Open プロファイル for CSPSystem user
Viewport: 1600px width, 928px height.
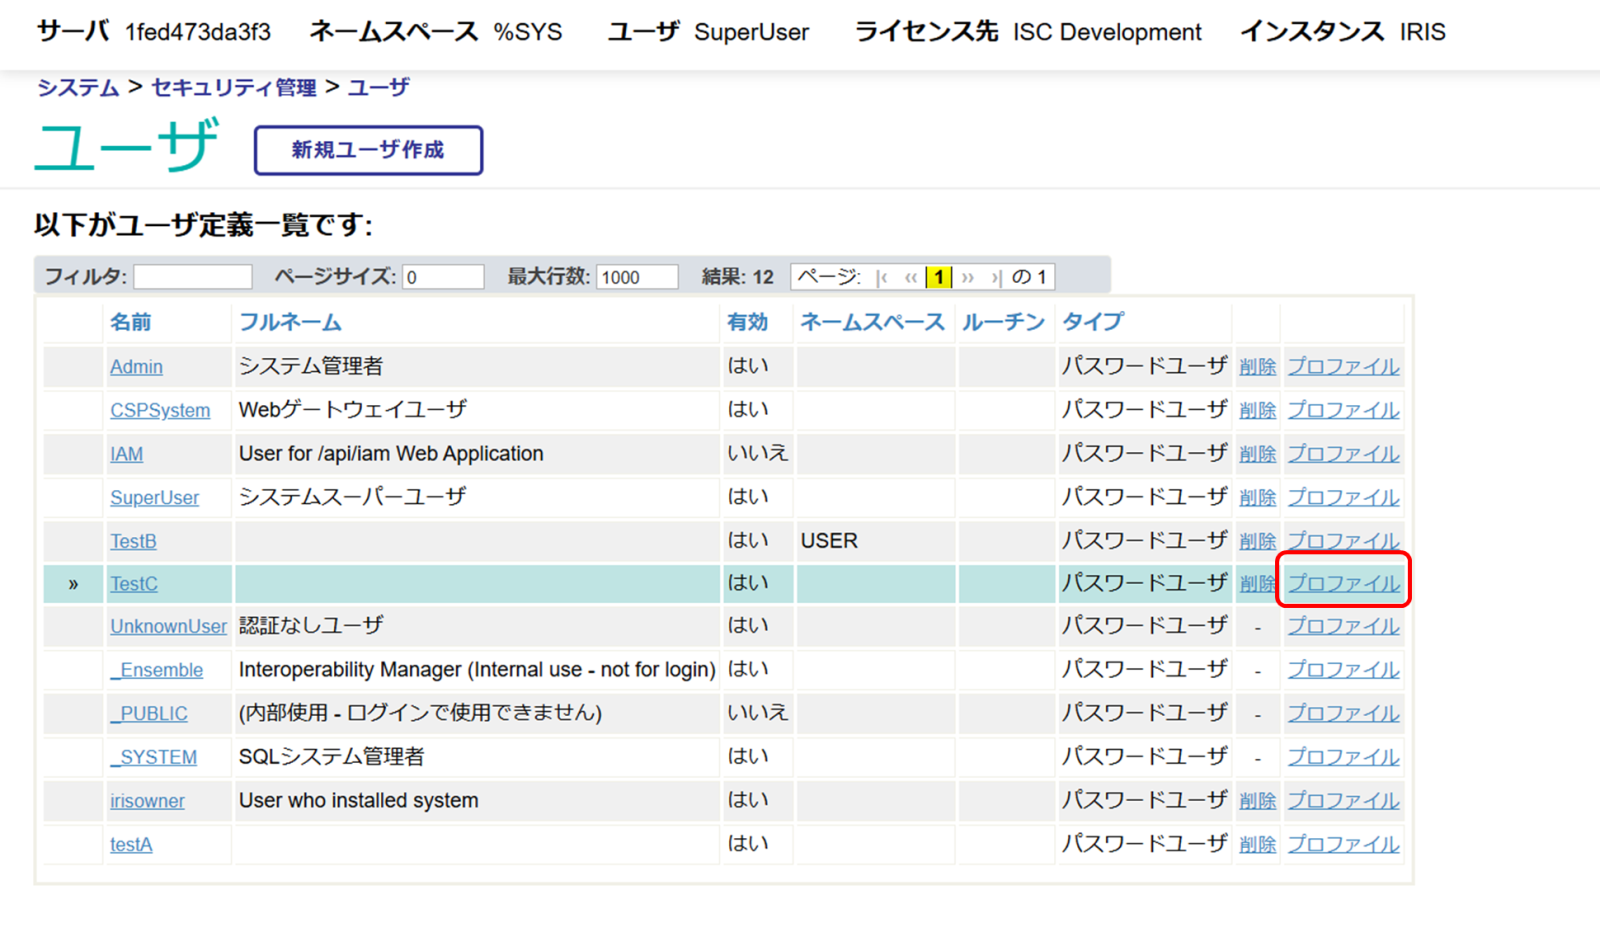tap(1343, 411)
